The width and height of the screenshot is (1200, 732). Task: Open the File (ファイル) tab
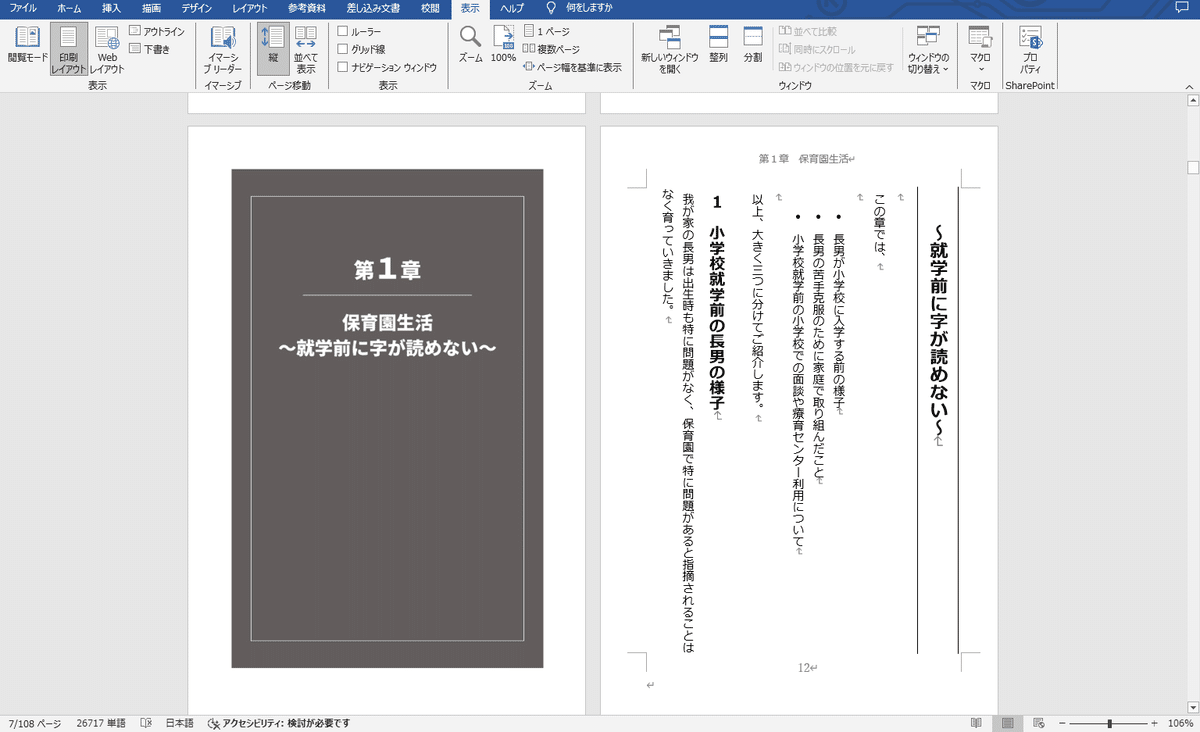pyautogui.click(x=24, y=7)
